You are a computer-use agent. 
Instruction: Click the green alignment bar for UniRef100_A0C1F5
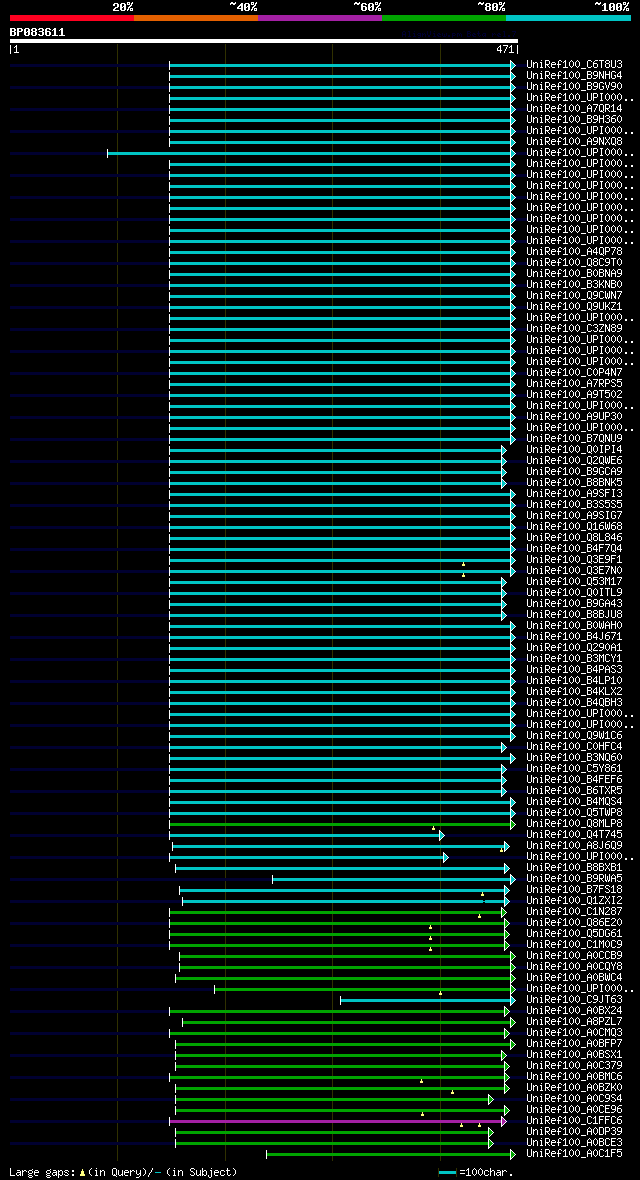389,1154
